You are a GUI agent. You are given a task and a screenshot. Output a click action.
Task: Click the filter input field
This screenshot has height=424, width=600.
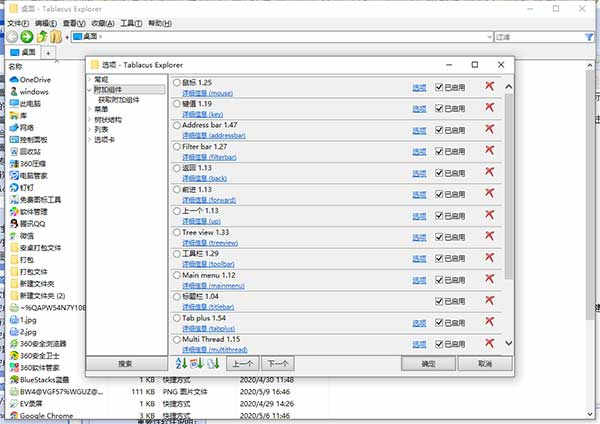tap(539, 37)
